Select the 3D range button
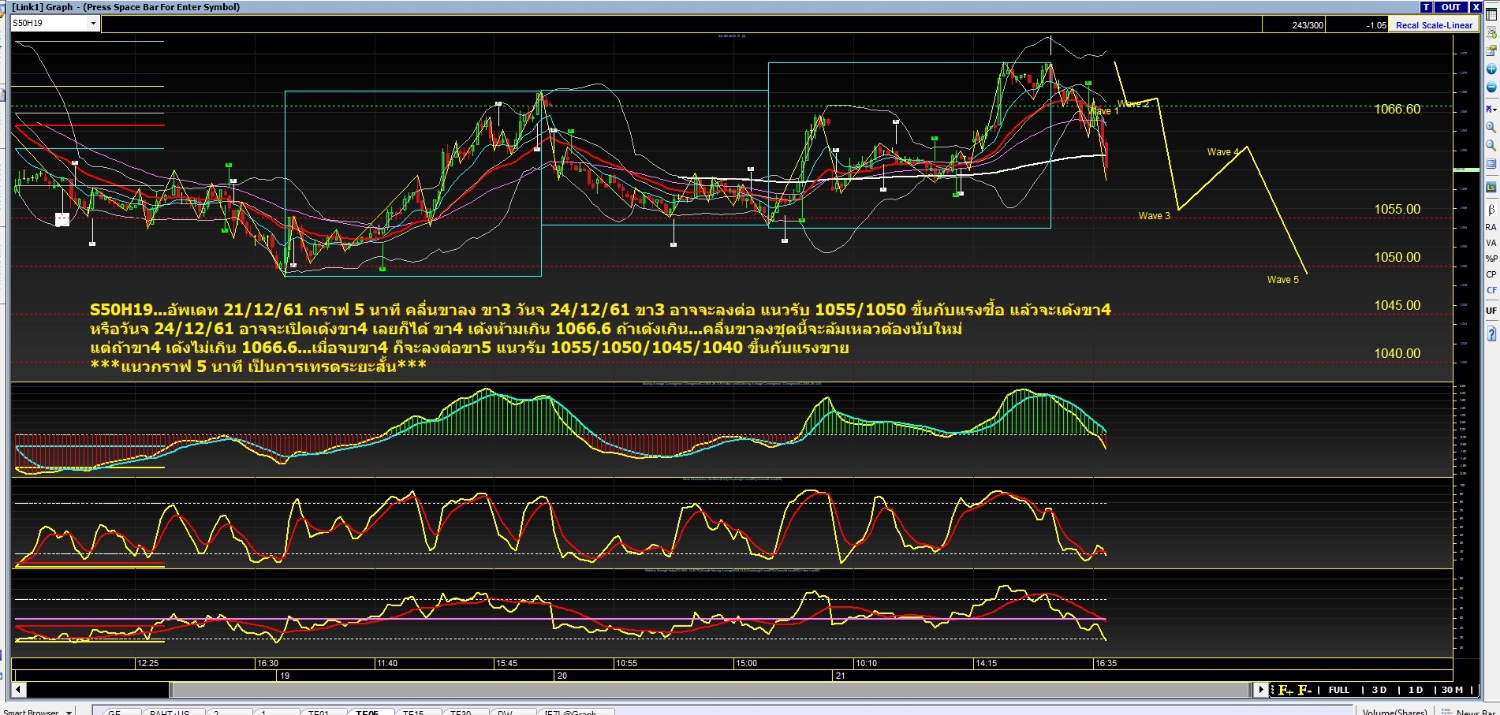 tap(1379, 690)
